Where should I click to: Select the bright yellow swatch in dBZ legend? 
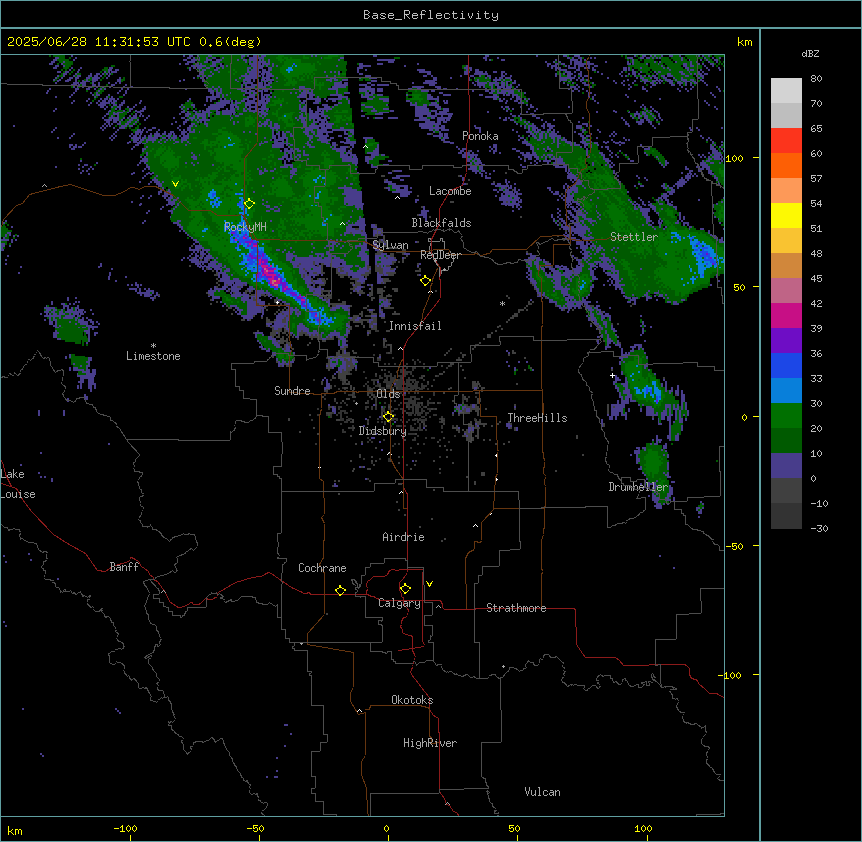786,216
